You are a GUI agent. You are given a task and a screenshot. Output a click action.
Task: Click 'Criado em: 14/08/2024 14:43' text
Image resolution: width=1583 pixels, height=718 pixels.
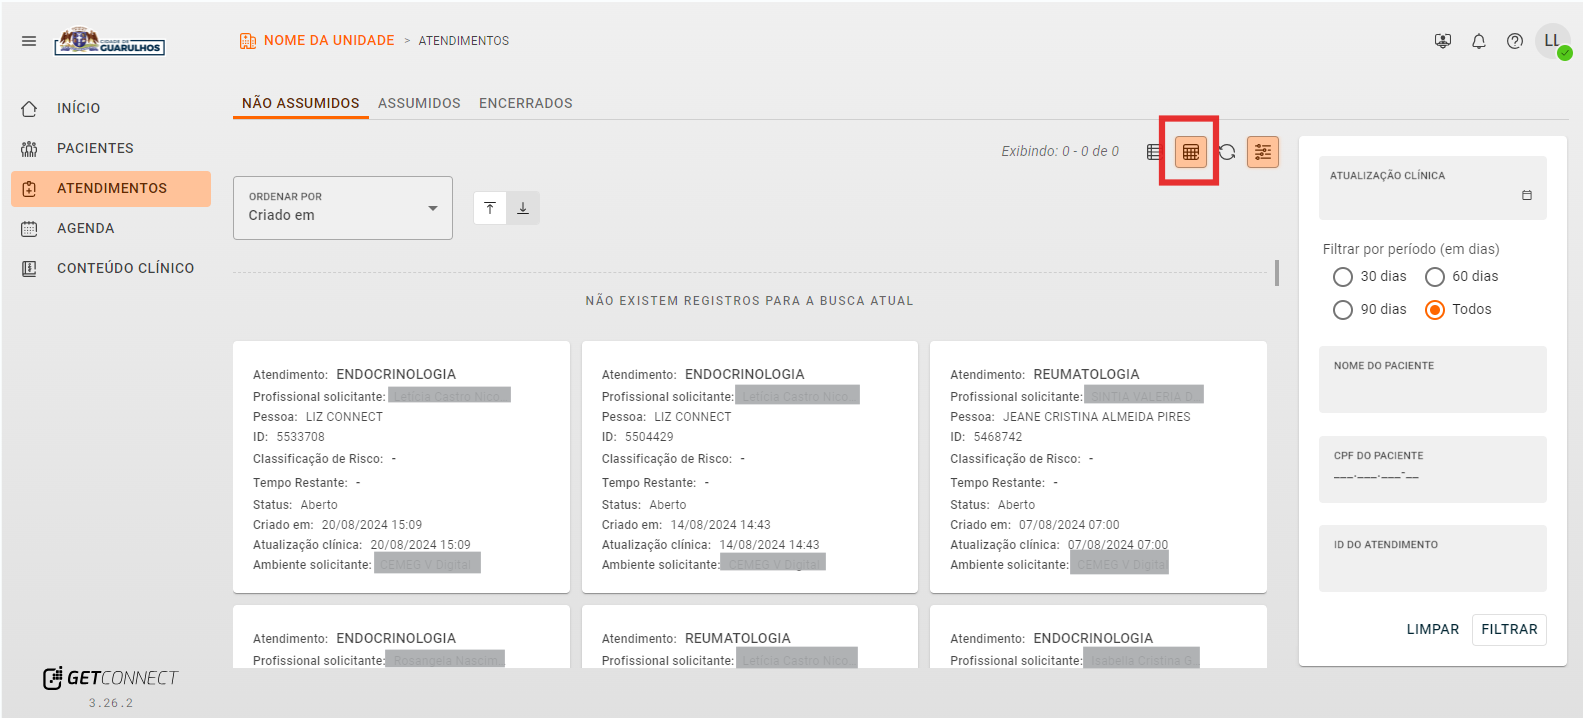click(686, 525)
